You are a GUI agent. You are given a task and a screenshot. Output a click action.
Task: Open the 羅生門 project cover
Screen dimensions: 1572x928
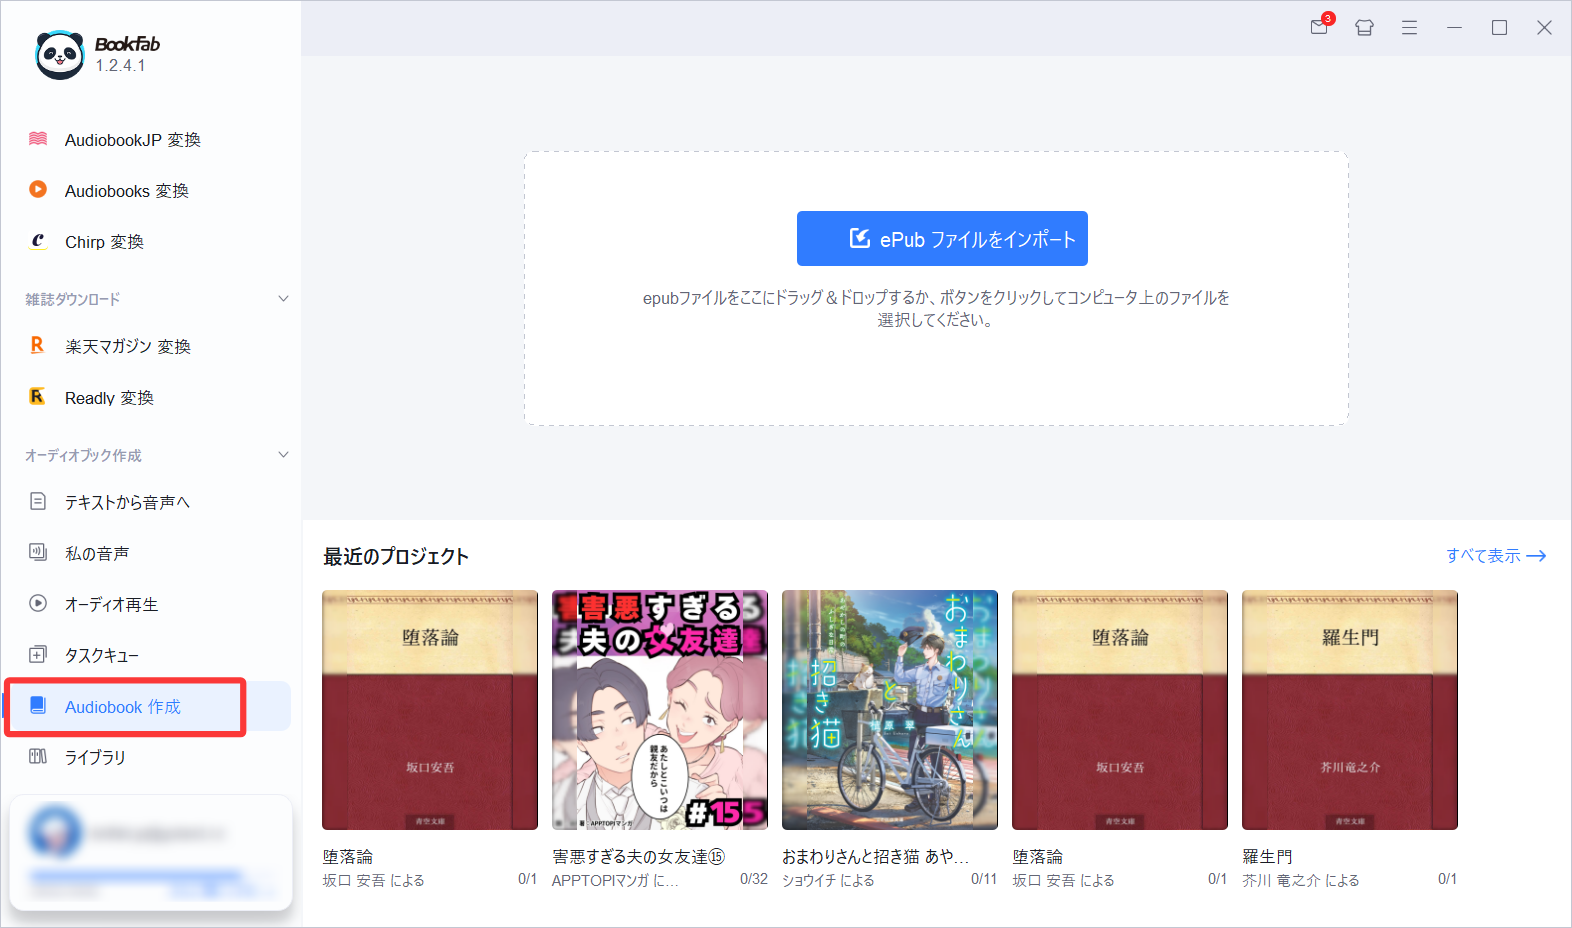1350,710
